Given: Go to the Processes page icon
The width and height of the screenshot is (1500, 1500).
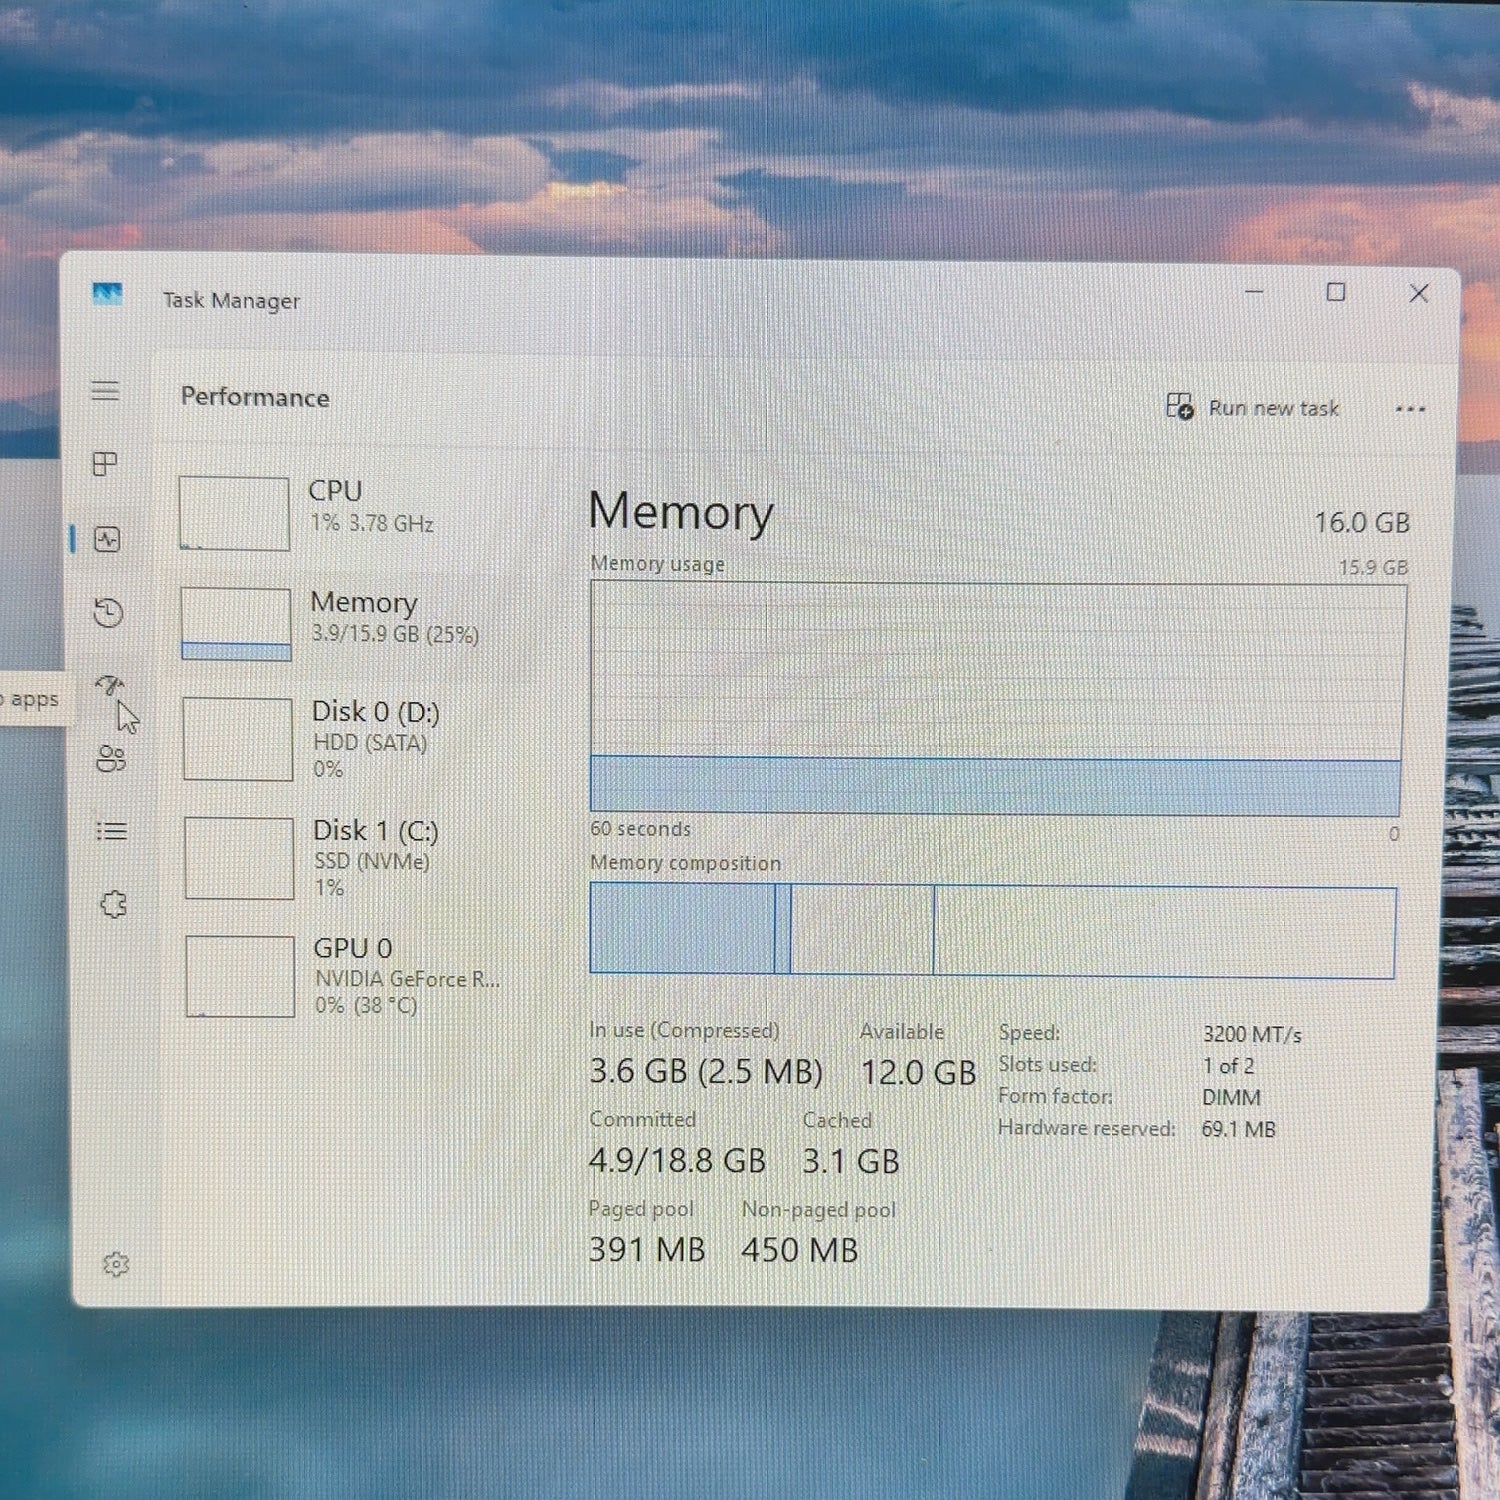Looking at the screenshot, I should click(x=105, y=464).
